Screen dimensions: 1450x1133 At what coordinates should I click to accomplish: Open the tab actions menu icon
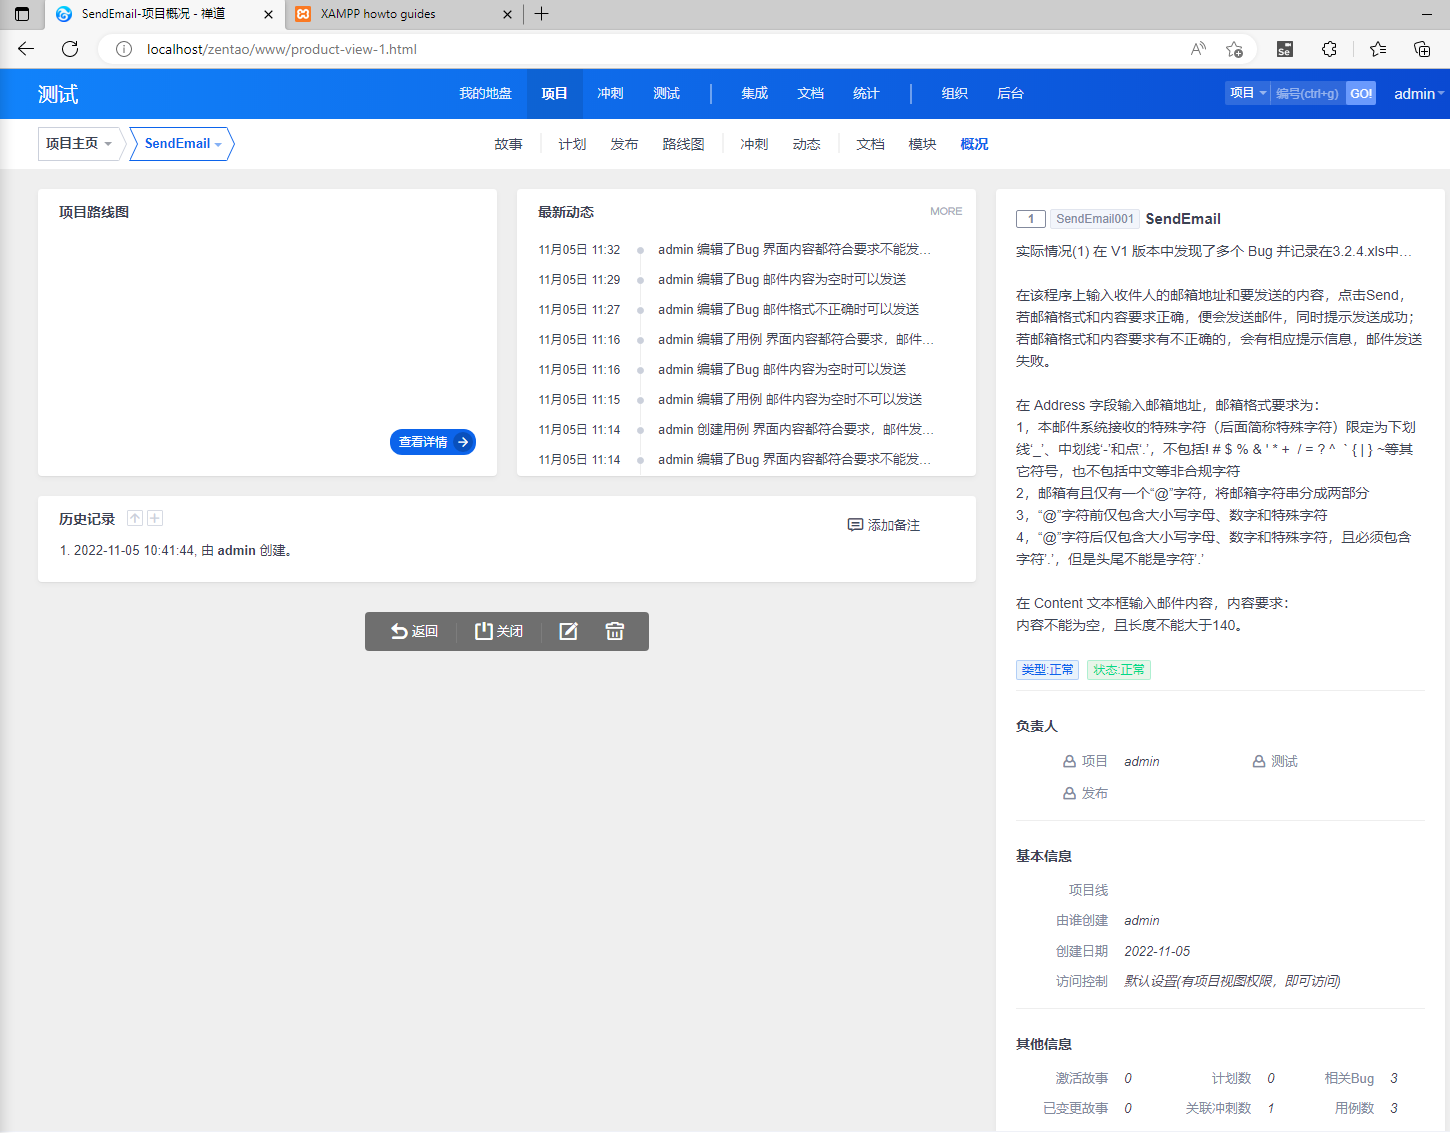(22, 14)
